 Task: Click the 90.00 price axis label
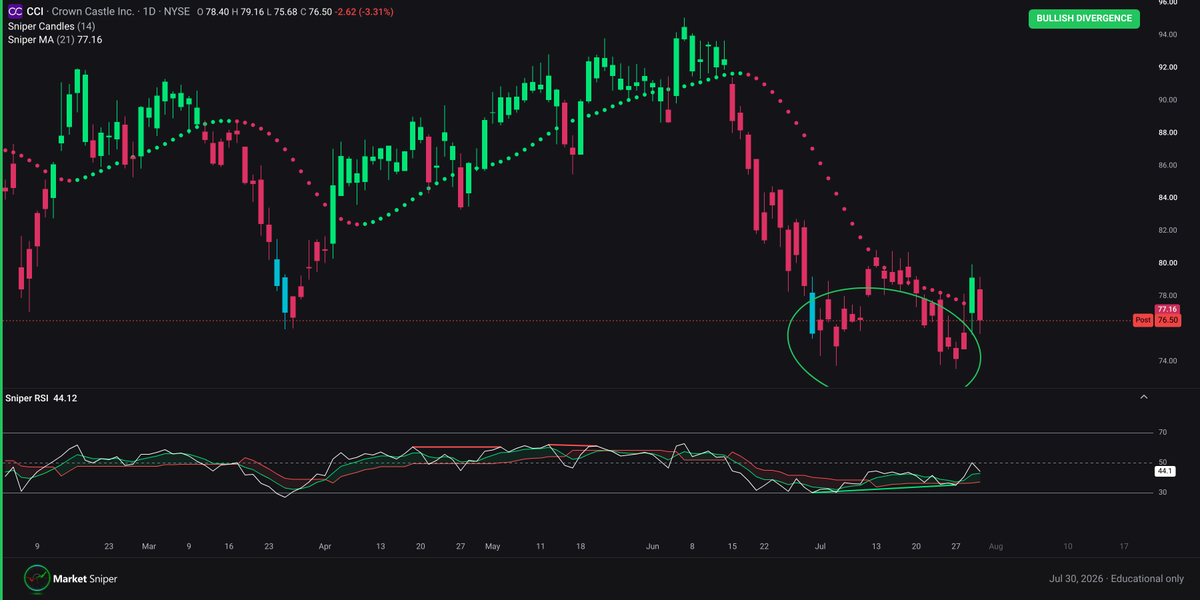[x=1168, y=100]
